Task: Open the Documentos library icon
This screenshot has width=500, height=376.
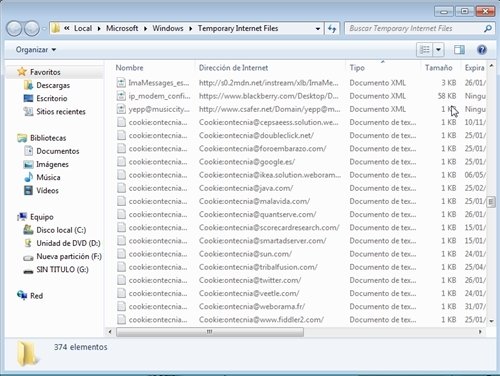Action: click(28, 151)
